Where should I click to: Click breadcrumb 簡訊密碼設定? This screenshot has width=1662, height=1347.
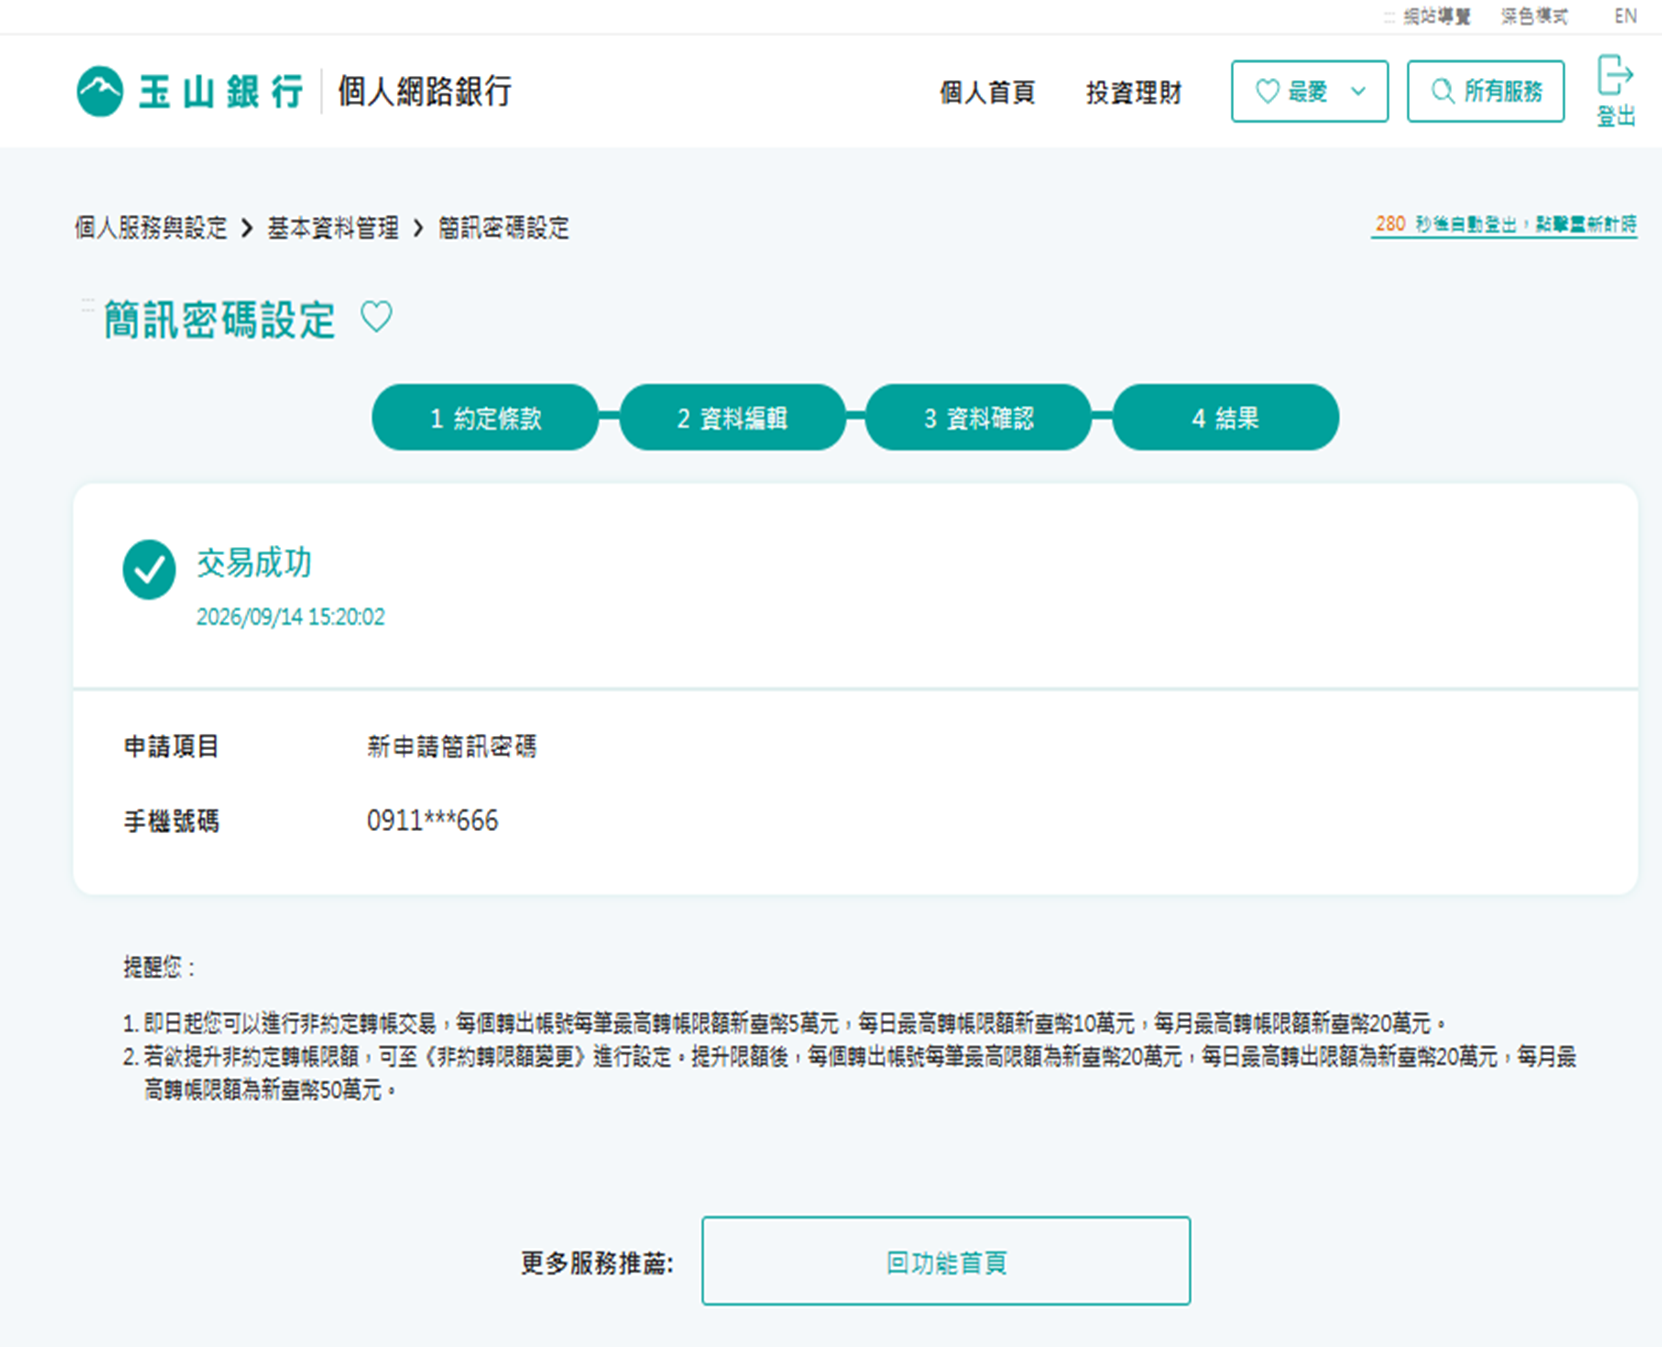(x=504, y=228)
